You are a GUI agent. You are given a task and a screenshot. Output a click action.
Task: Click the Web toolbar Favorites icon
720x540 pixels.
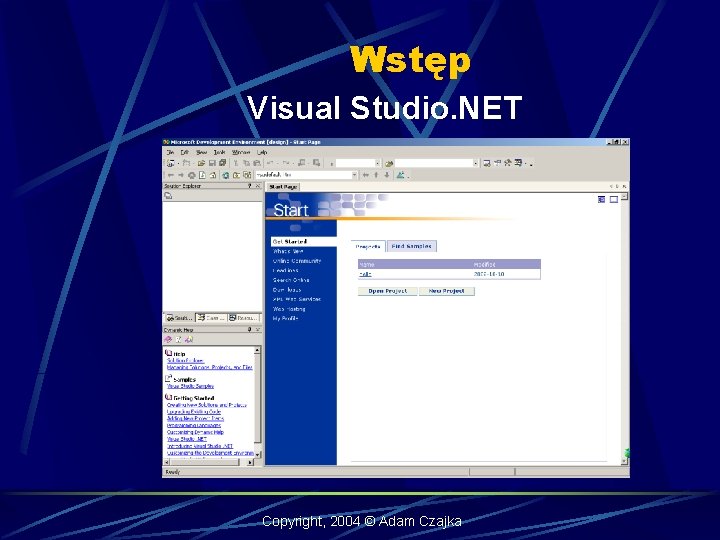tap(236, 175)
